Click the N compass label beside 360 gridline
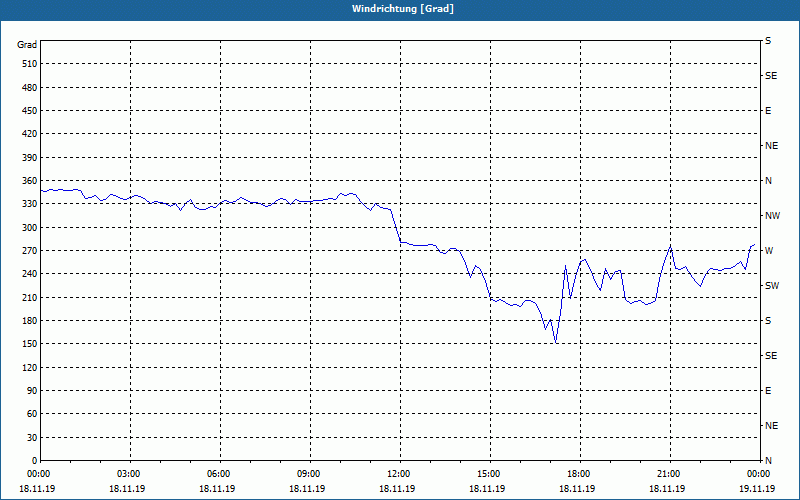800x500 pixels. click(768, 181)
